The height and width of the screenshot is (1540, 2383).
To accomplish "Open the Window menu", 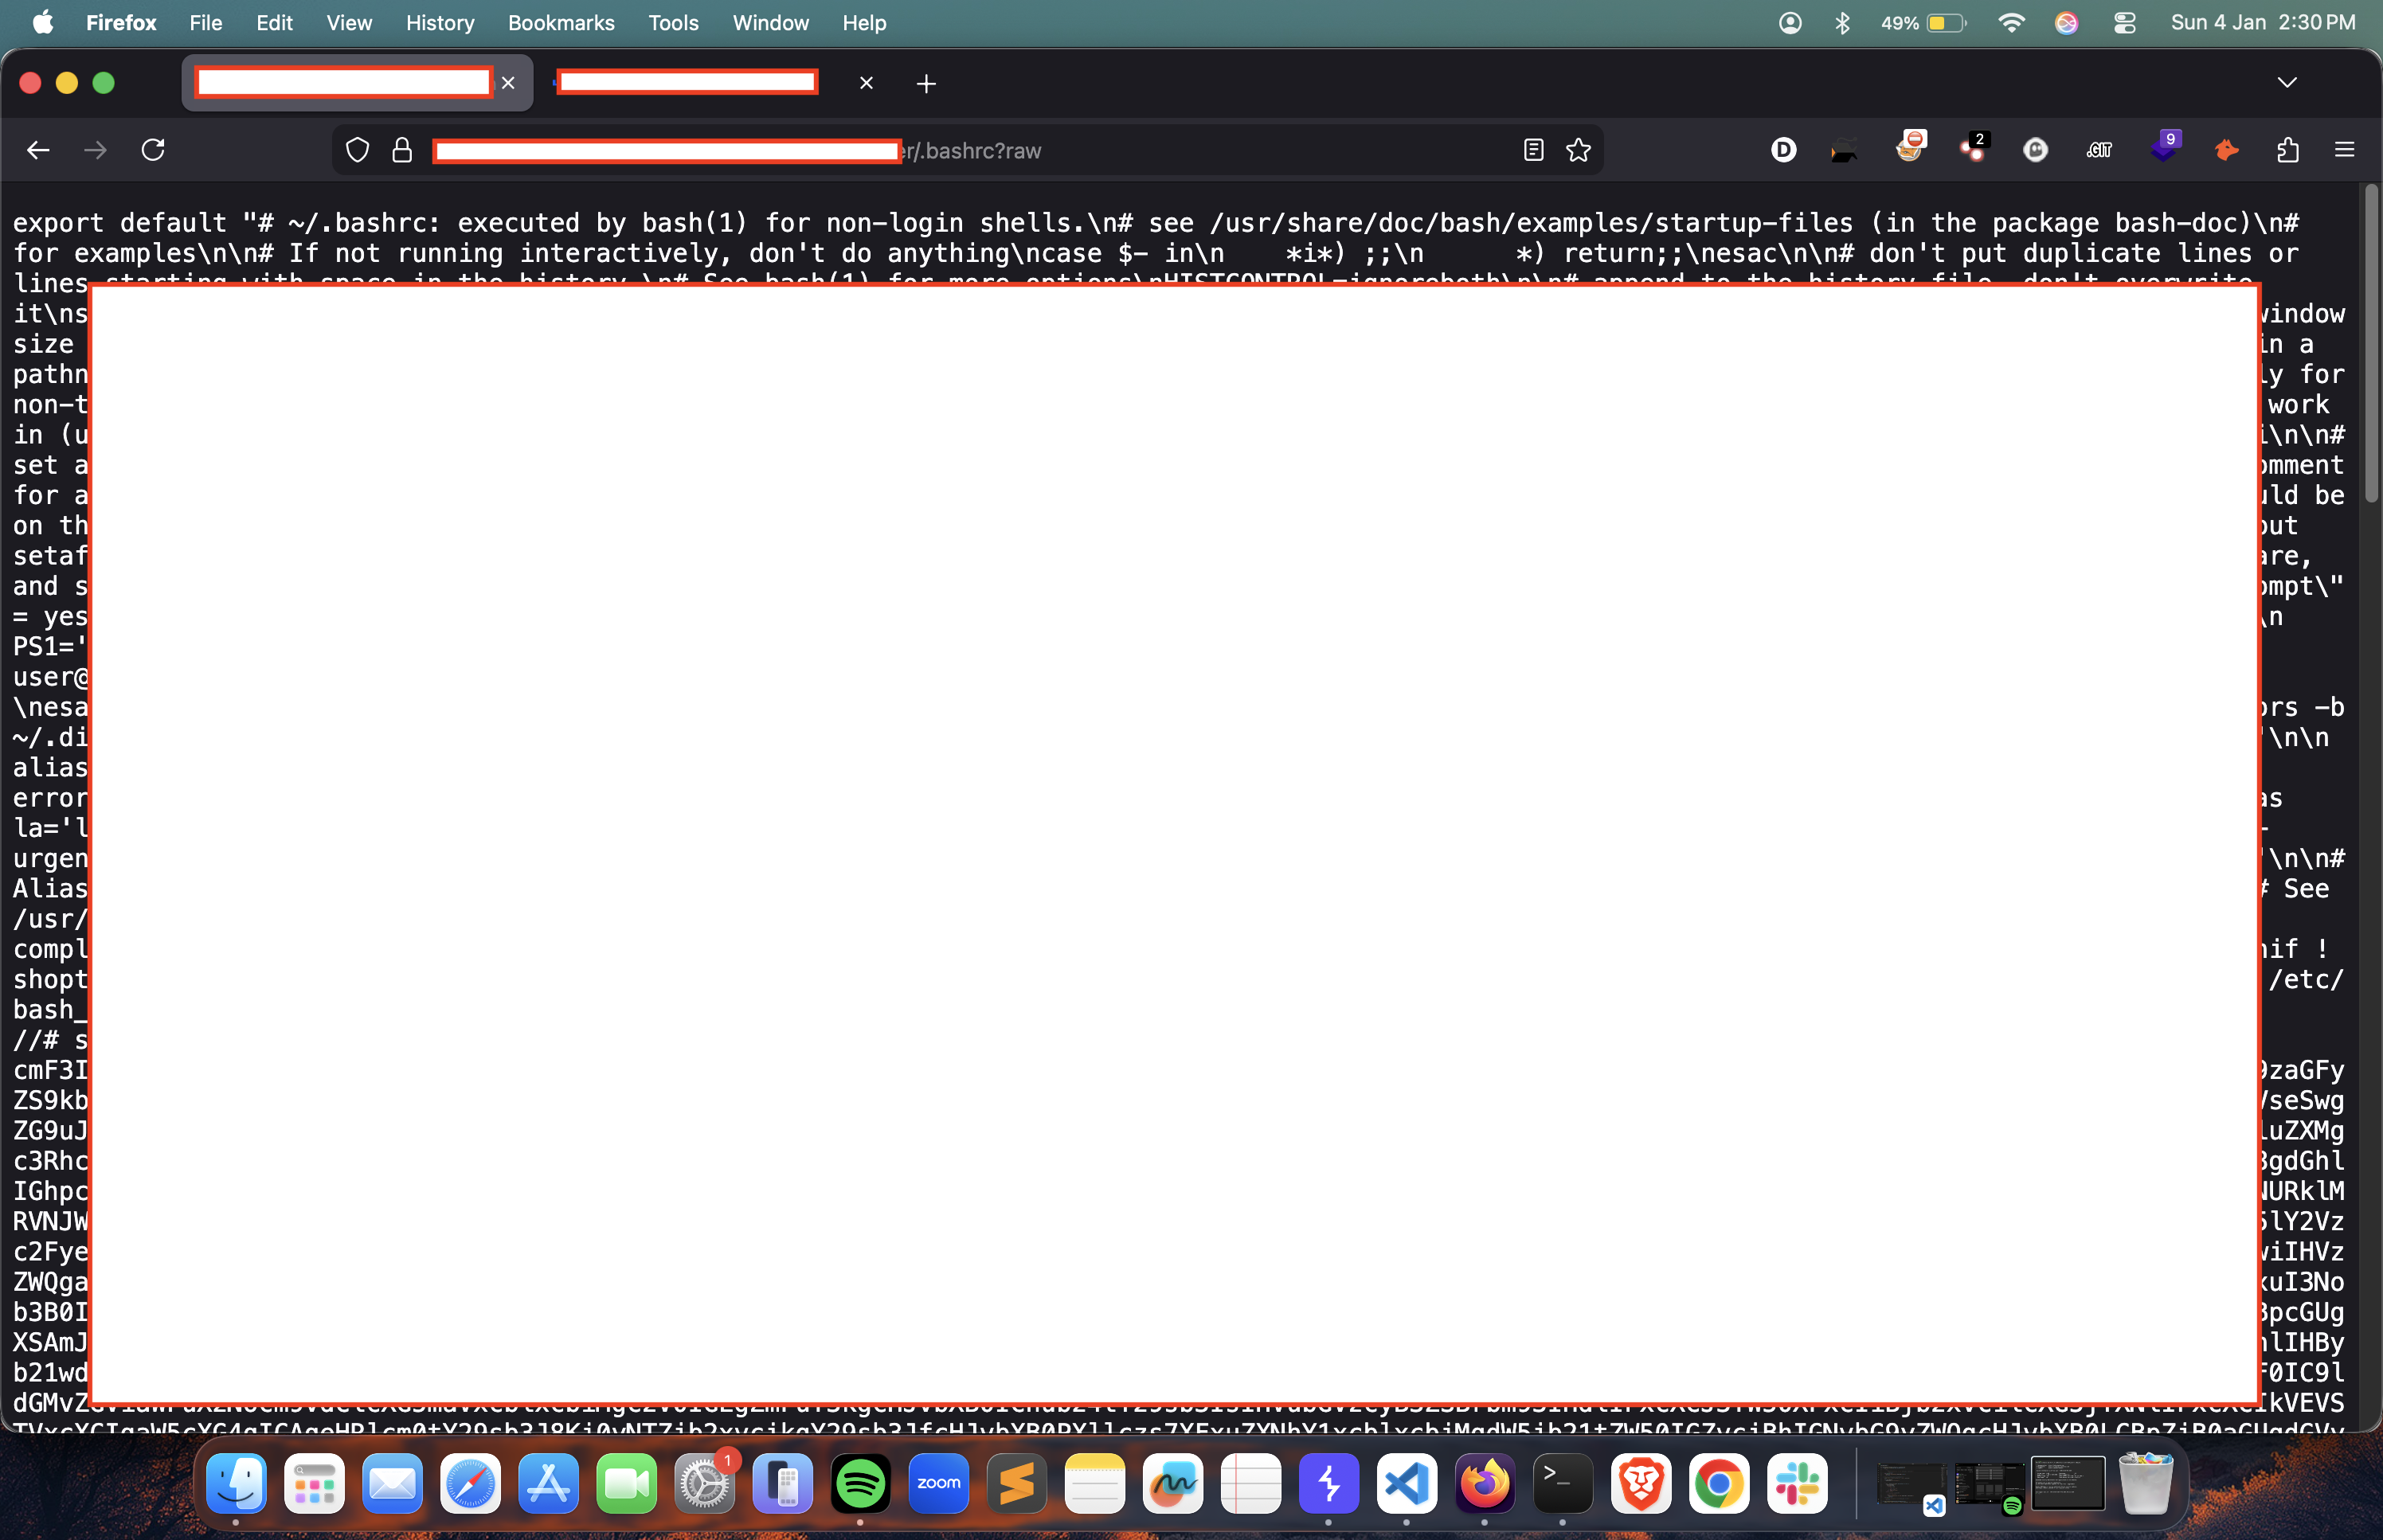I will (x=770, y=22).
